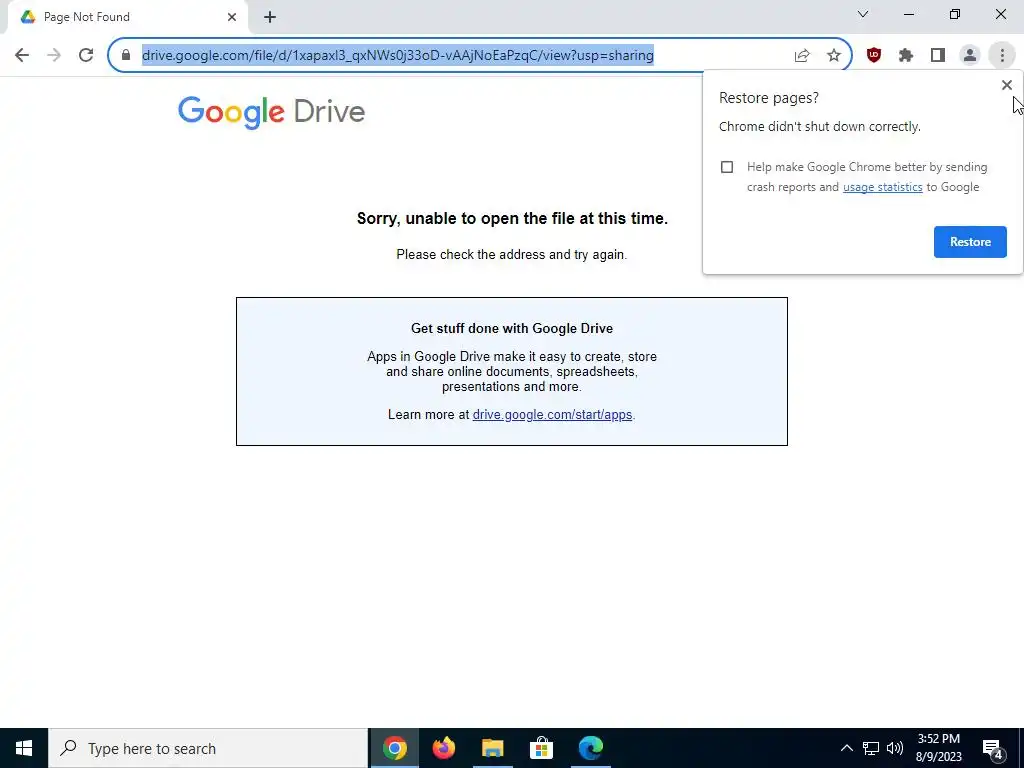View site info via the lock icon
1024x768 pixels.
(x=126, y=55)
